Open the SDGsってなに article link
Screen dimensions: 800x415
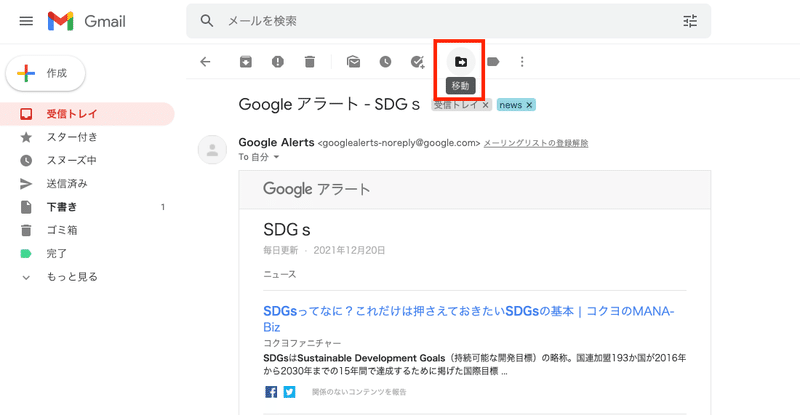click(468, 319)
